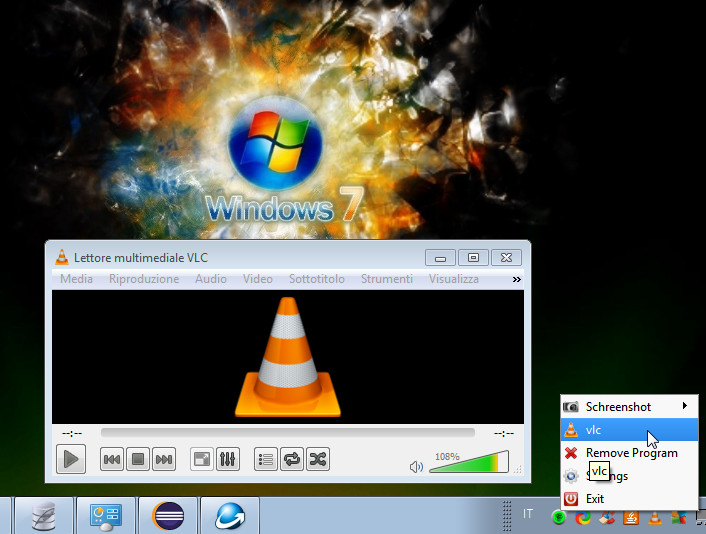Screen dimensions: 706x534
Task: Expand the Schreenshot submenu arrow
Action: (685, 406)
